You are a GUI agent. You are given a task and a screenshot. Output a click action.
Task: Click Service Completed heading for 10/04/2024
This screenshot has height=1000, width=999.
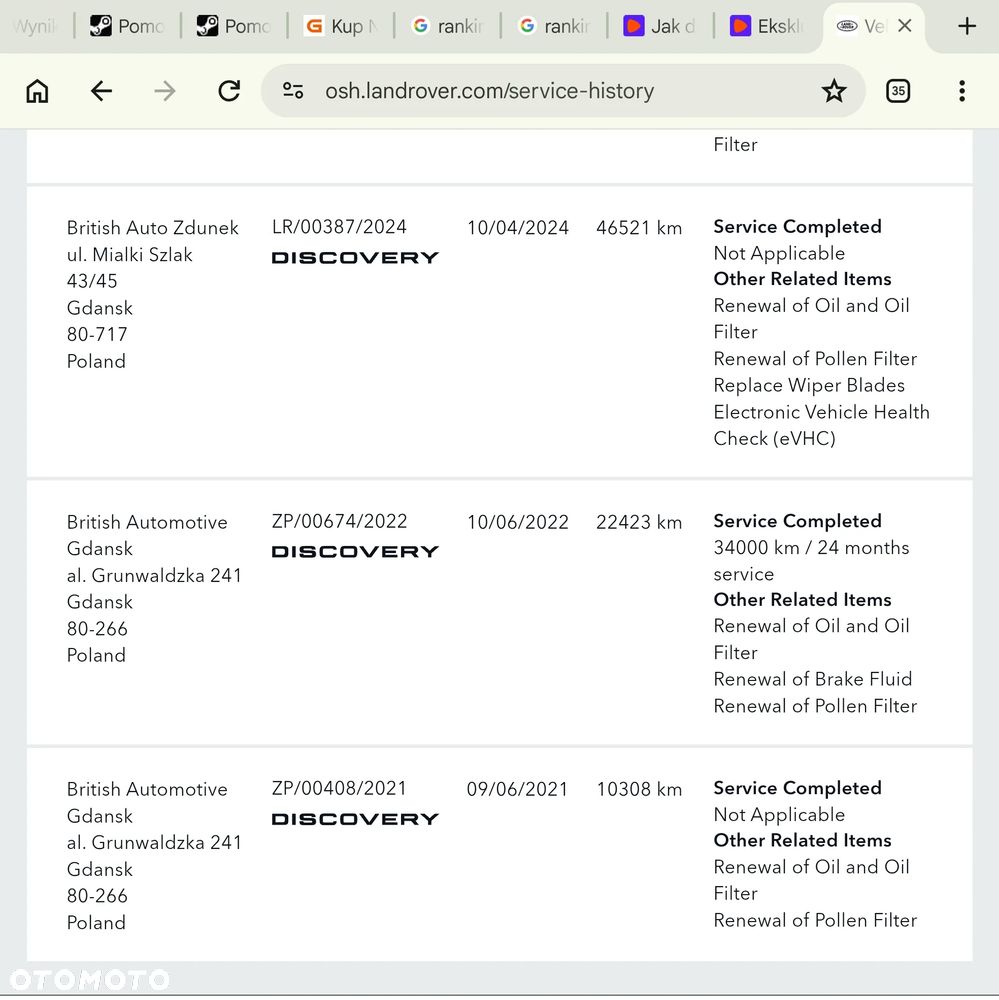point(797,226)
